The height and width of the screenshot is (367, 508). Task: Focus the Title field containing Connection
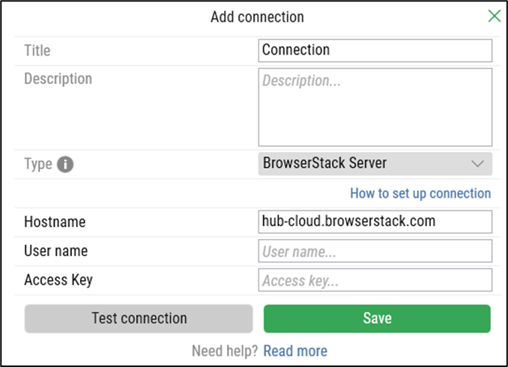tap(375, 51)
